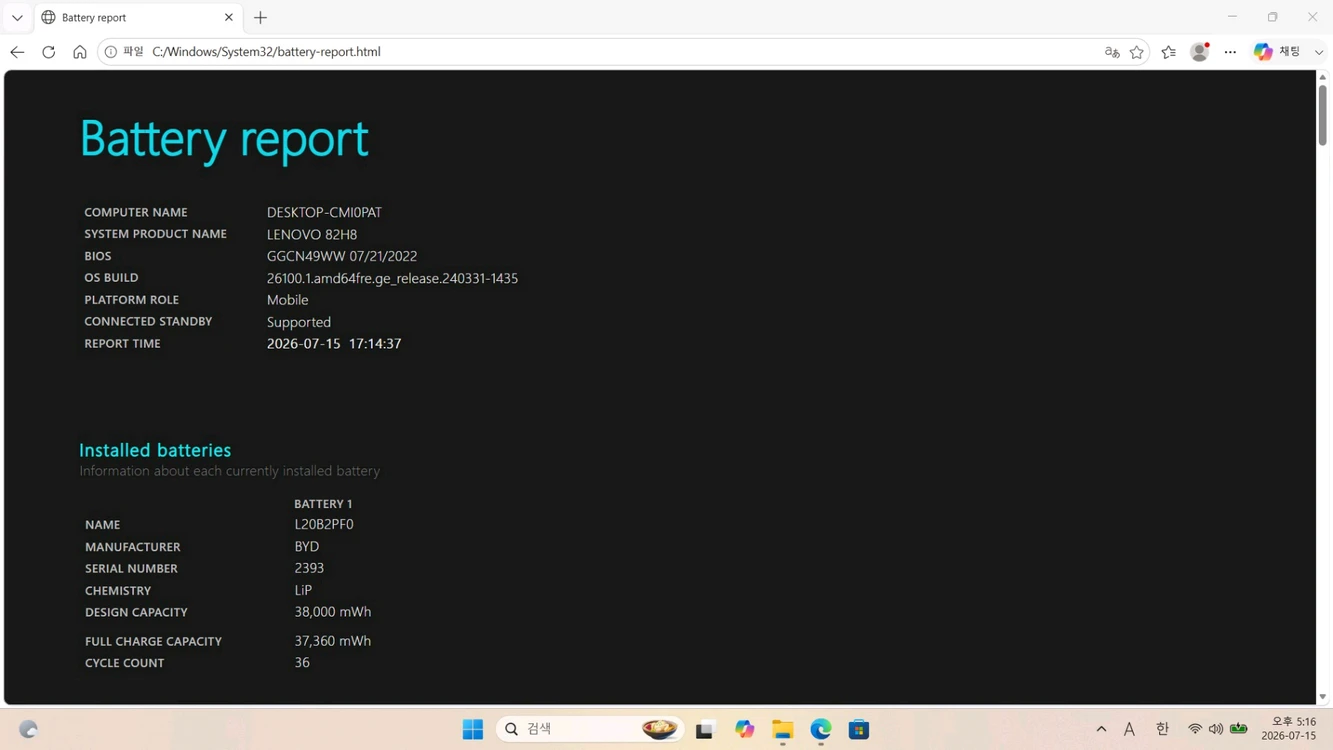Reload the battery report page

coord(48,52)
